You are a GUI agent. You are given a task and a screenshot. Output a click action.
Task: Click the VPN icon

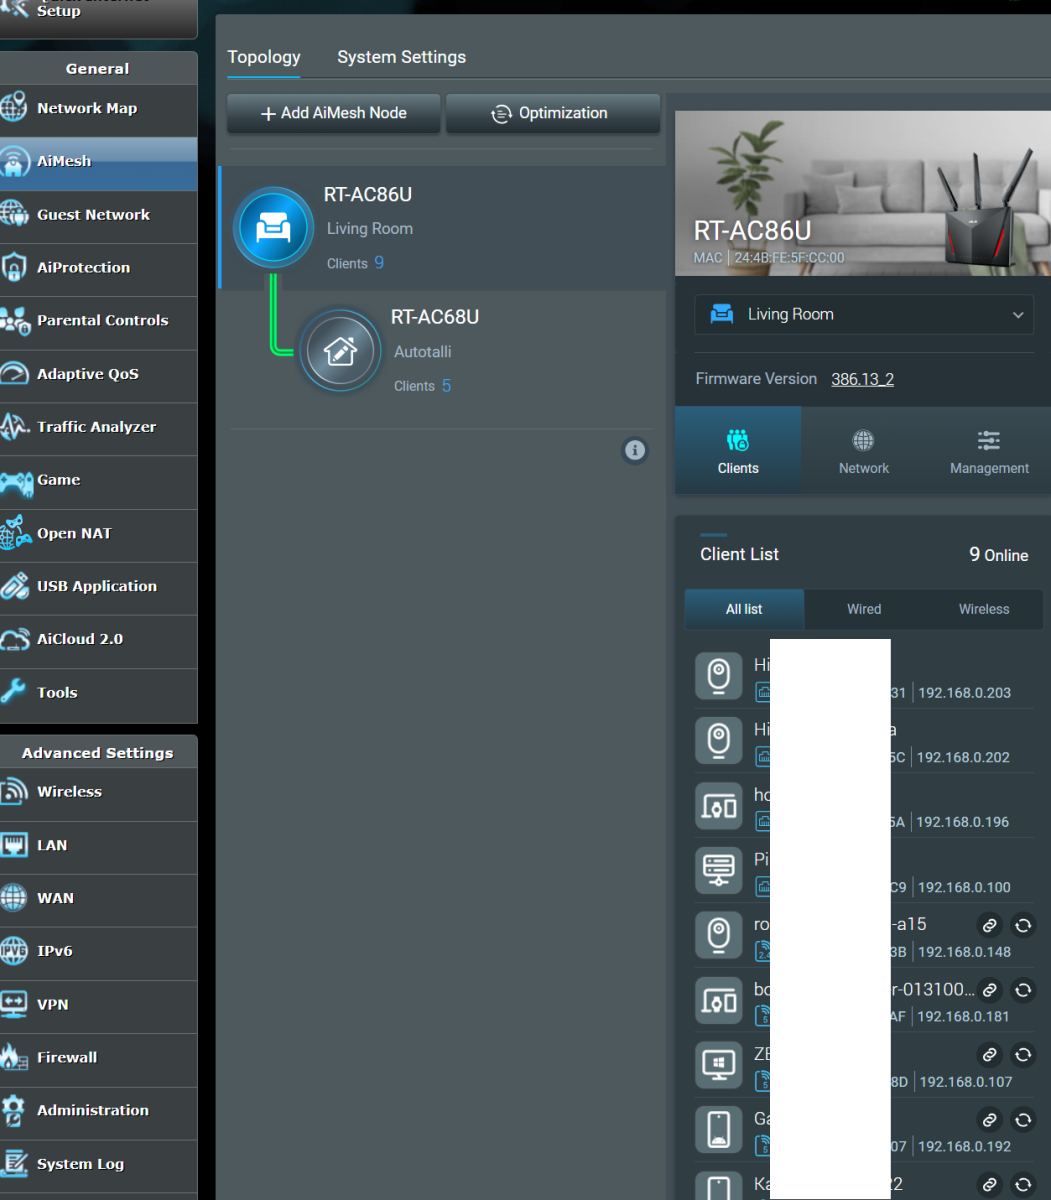click(14, 1004)
